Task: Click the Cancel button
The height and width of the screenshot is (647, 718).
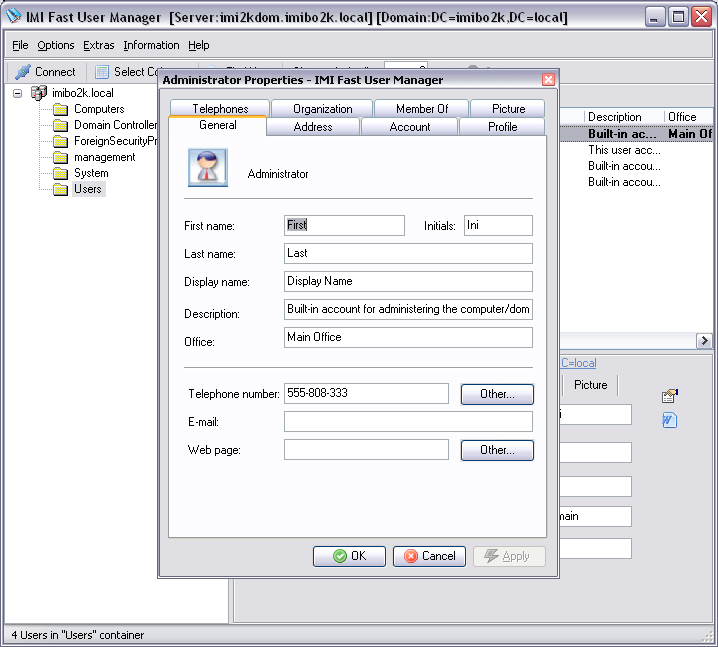Action: [x=430, y=556]
